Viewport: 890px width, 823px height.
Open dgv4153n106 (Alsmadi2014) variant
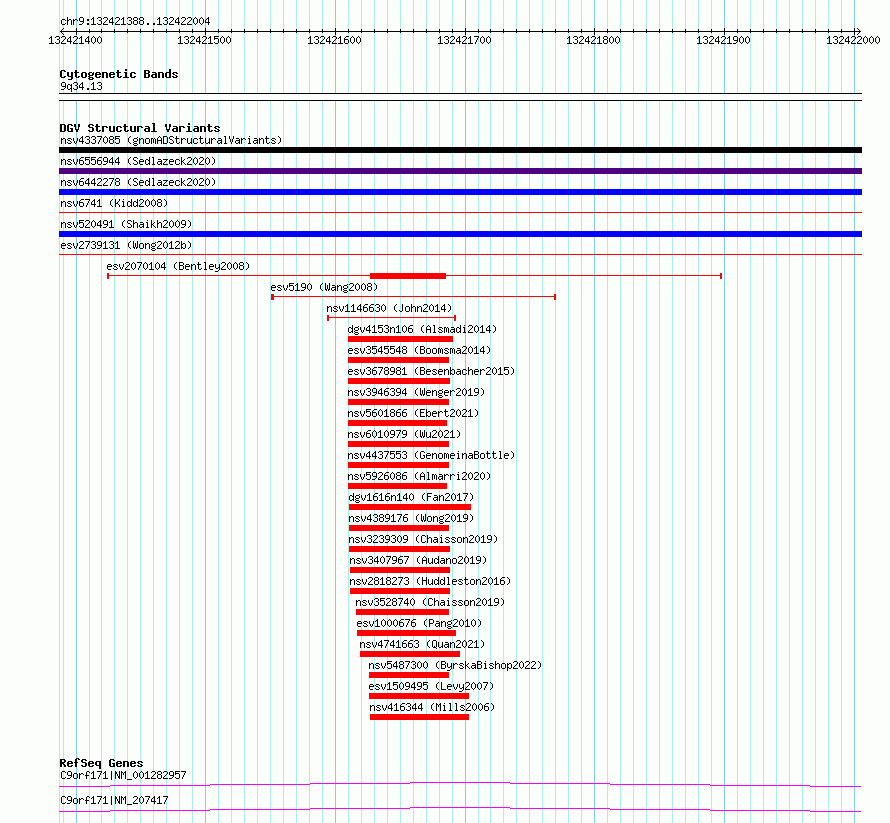422,329
